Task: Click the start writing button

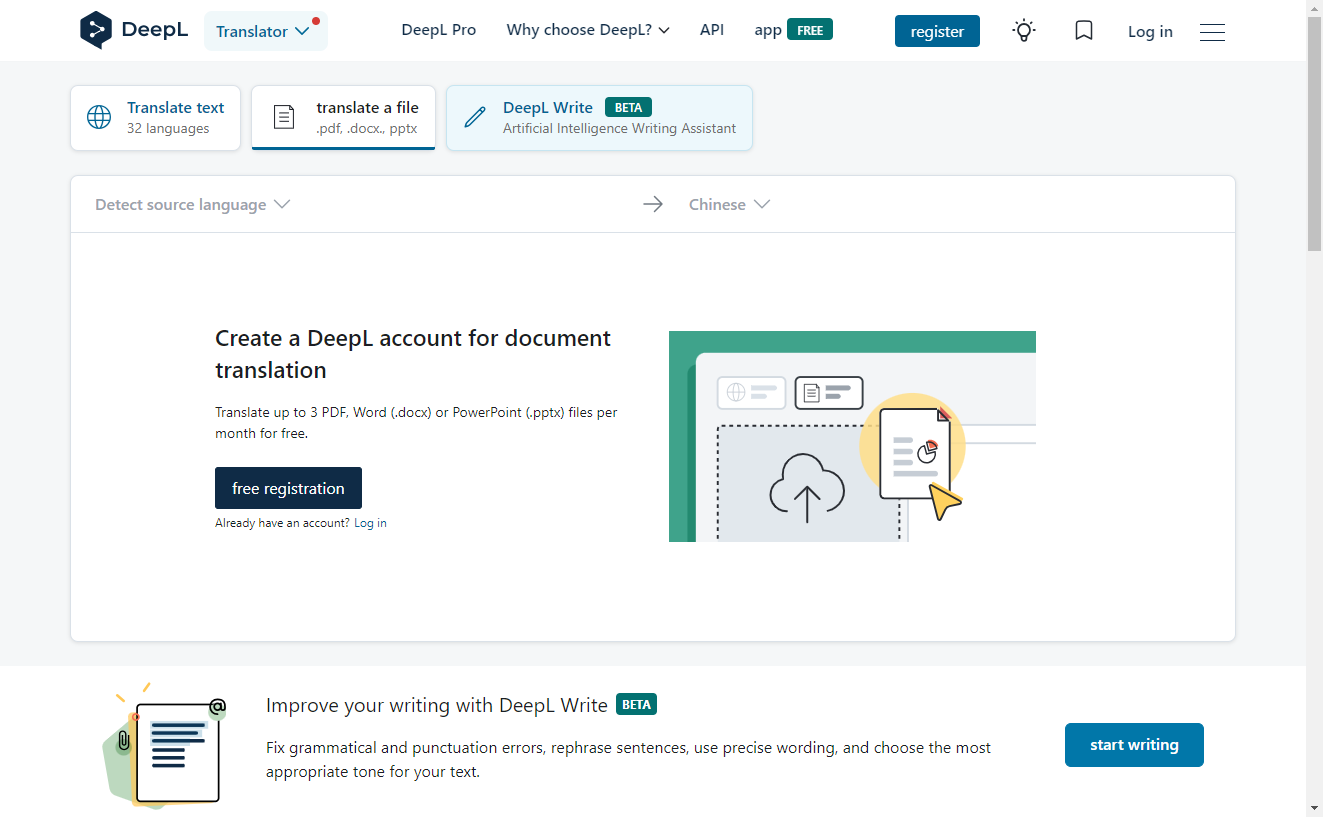Action: click(1134, 745)
